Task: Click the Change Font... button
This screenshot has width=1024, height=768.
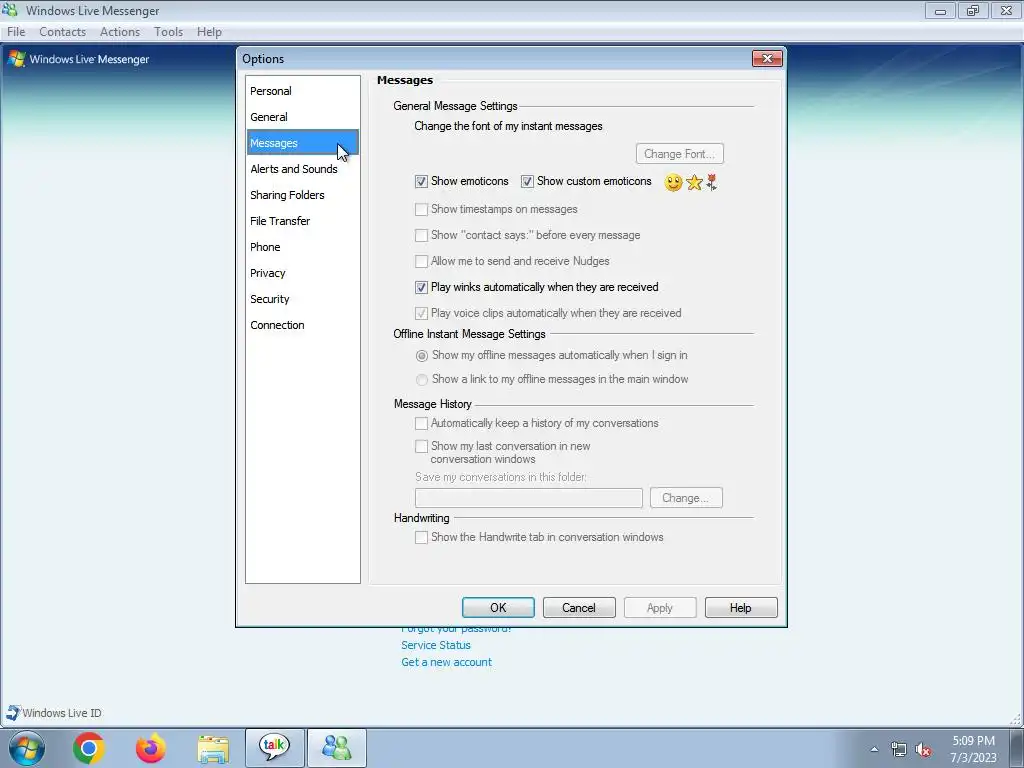Action: 679,154
